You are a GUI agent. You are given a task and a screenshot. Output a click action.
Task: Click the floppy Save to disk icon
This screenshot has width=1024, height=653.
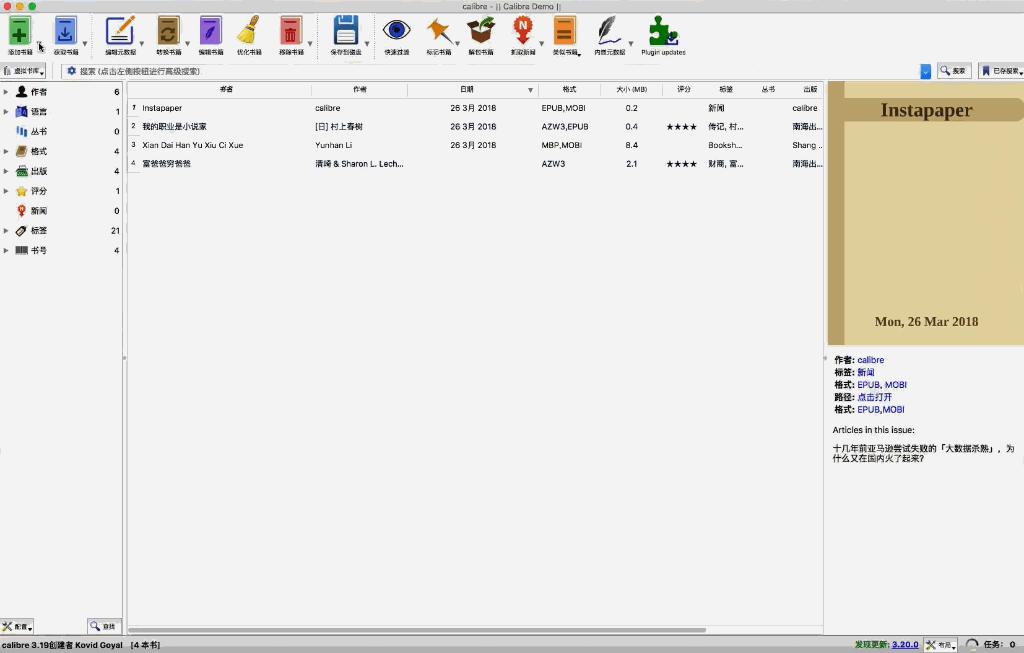[345, 31]
